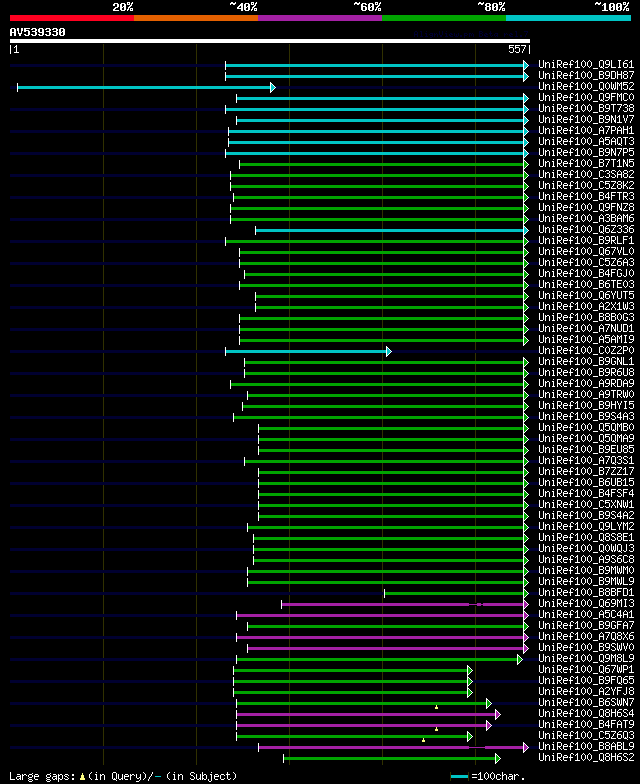Click the purple alignment bar of UniRef100_A7Q8X6
This screenshot has width=640, height=784.
[380, 638]
